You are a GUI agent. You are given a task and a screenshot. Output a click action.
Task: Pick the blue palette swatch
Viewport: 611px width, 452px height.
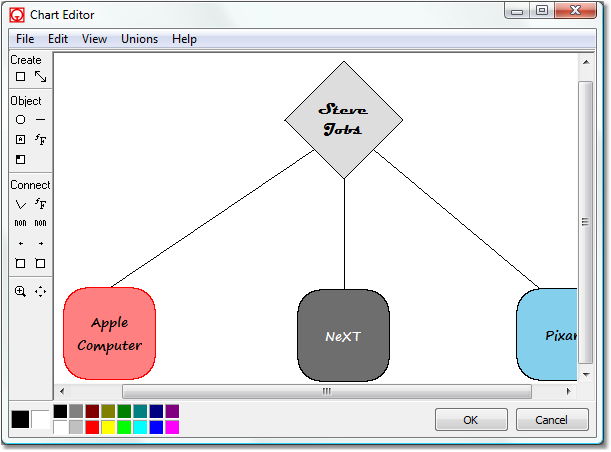(156, 427)
